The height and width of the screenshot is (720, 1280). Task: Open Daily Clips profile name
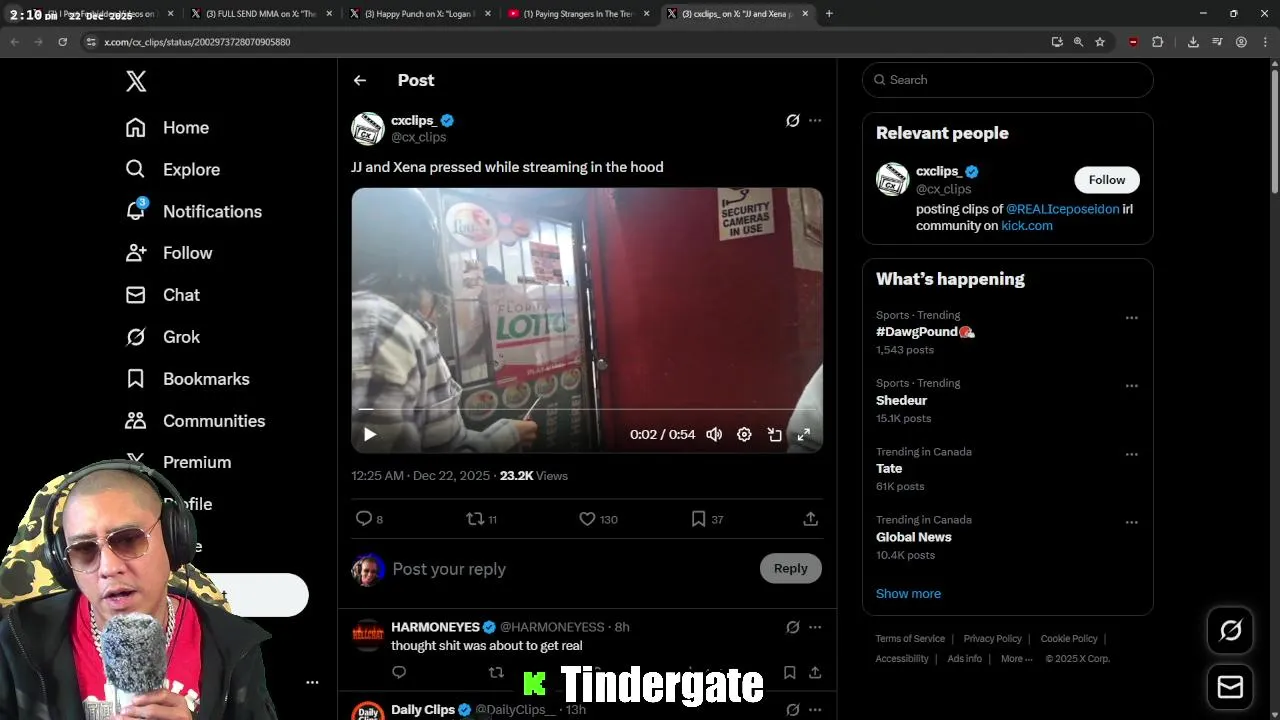click(x=423, y=709)
